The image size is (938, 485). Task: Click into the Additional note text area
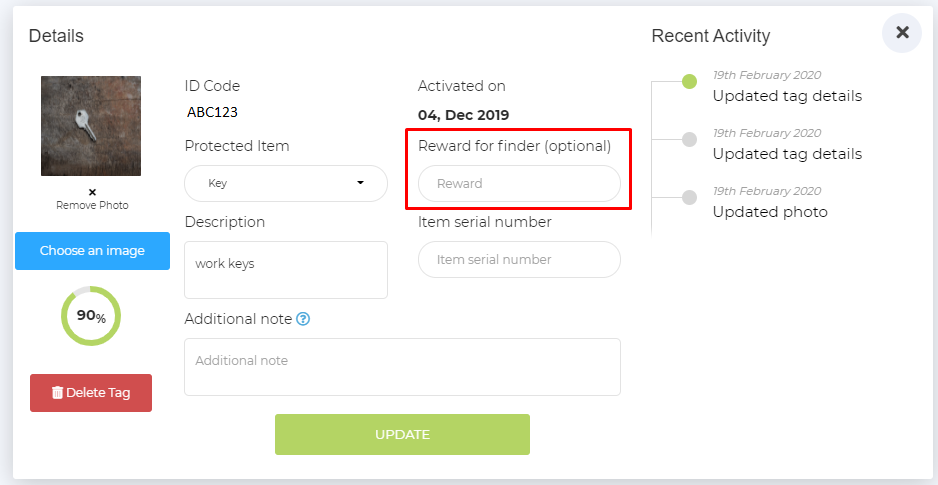click(402, 366)
